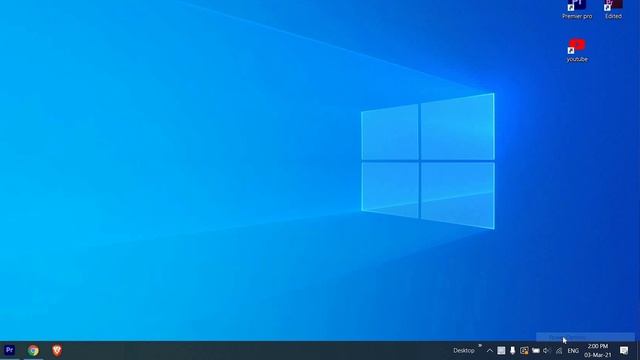This screenshot has width=640, height=360.
Task: Open the network Wi-Fi tray icon
Action: tap(559, 351)
